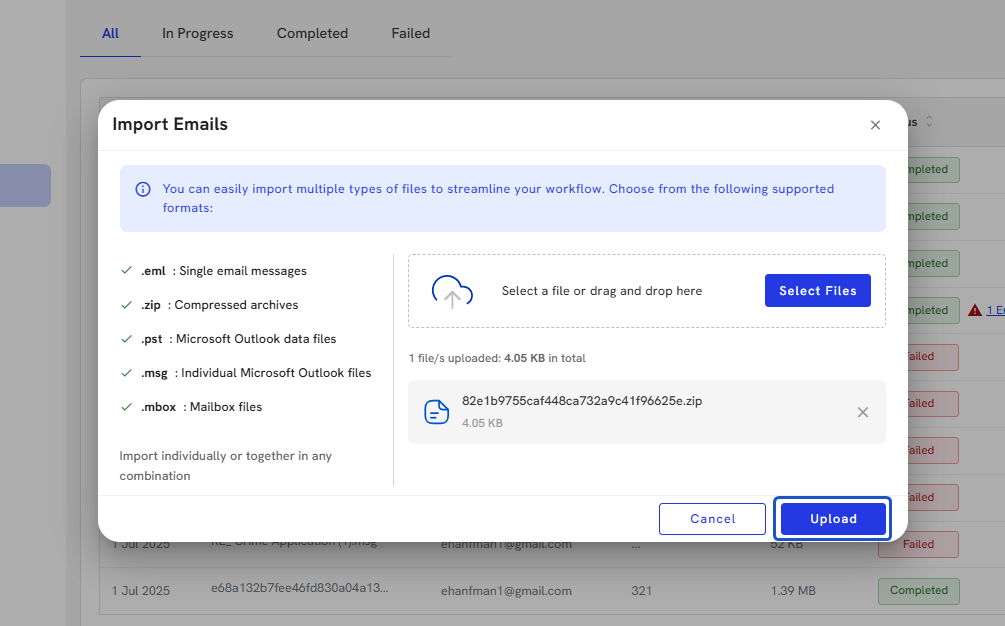Click the checkmark next to .pst format
1005x626 pixels.
point(126,339)
